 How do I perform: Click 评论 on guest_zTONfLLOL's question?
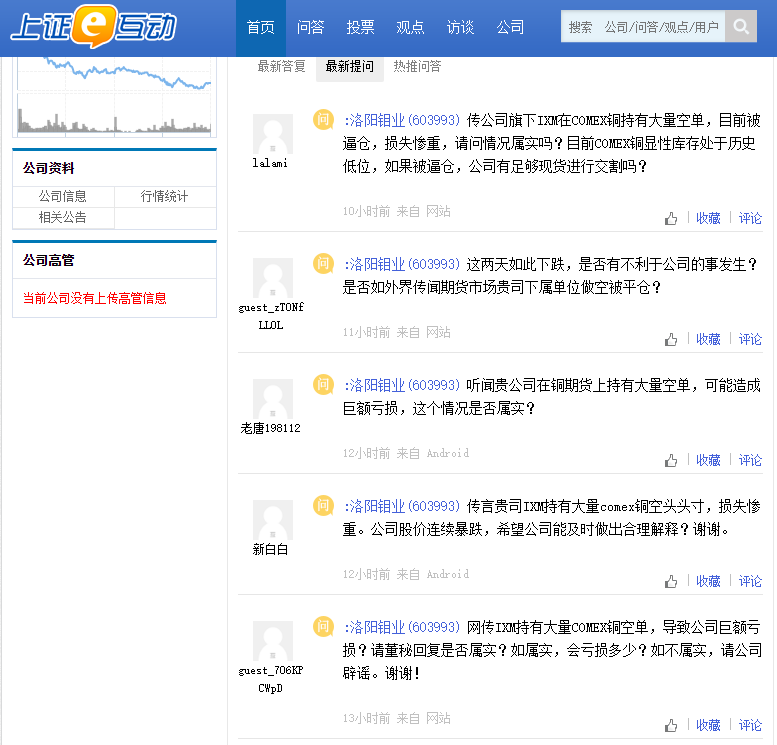[750, 340]
